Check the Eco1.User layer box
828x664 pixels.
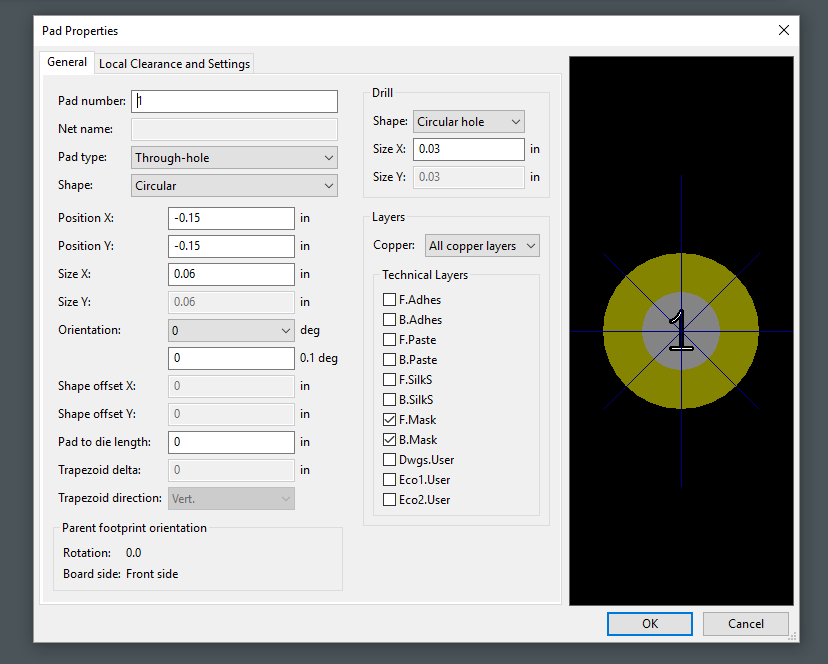(x=390, y=480)
